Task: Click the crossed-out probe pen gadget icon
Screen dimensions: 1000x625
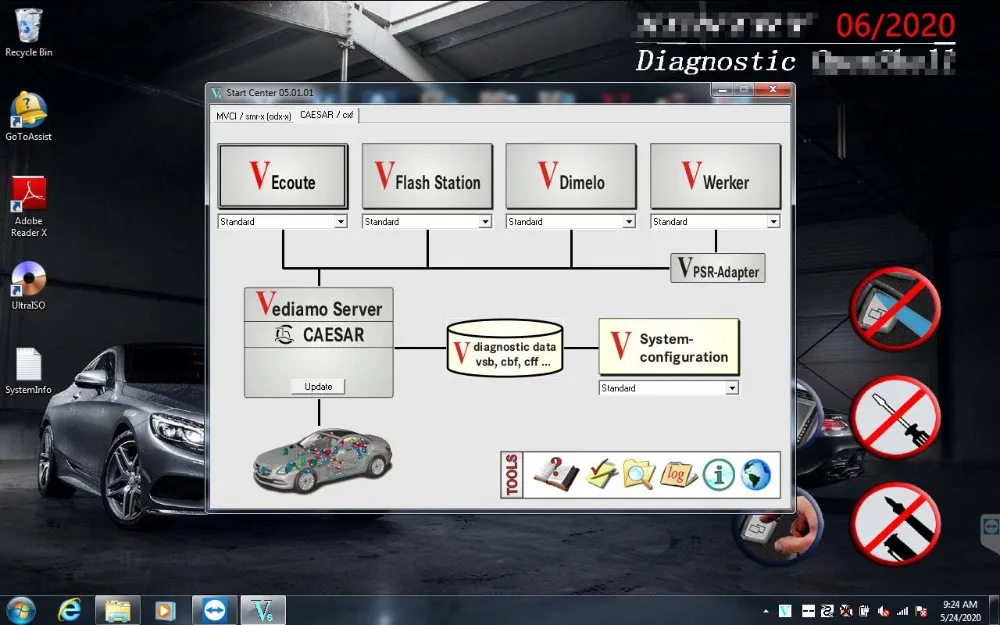Action: pyautogui.click(x=895, y=523)
